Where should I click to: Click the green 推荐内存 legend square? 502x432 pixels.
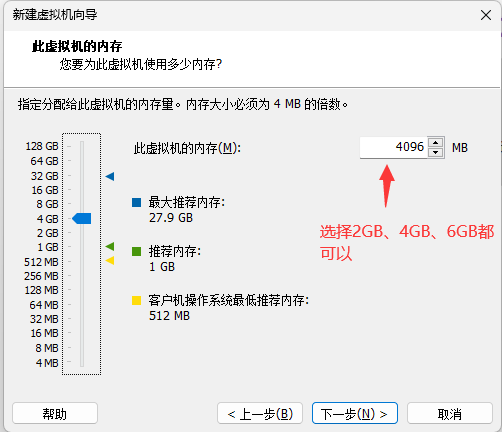click(x=136, y=251)
